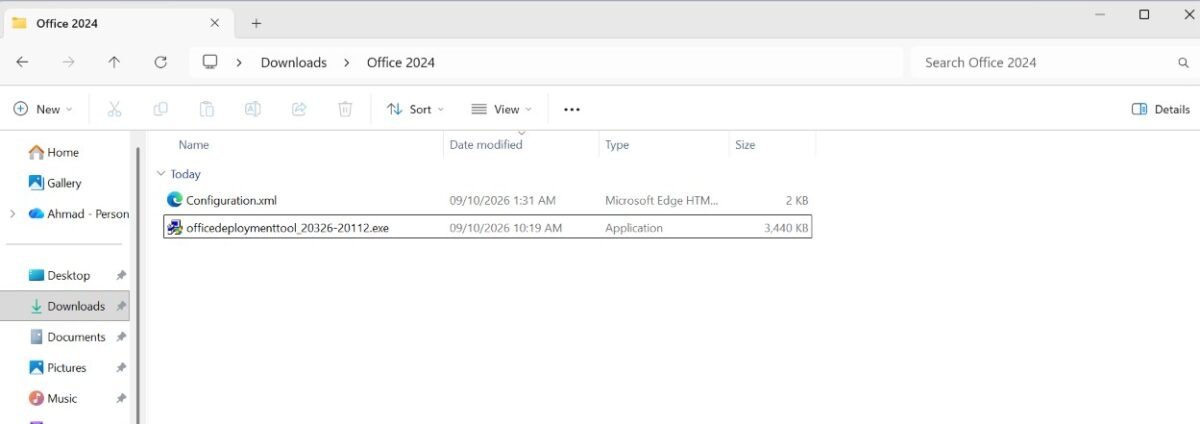Click the date 09/10/2026 10:19 AM

click(506, 228)
